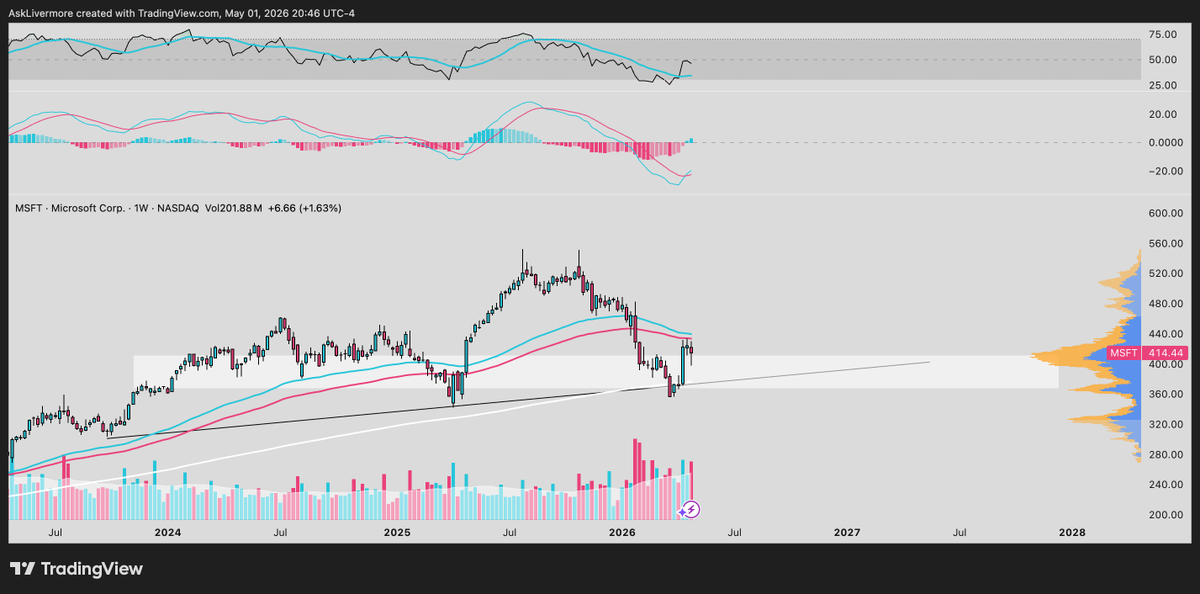Screen dimensions: 1200x594
Task: Click the 2024 time axis label
Action: click(x=168, y=533)
